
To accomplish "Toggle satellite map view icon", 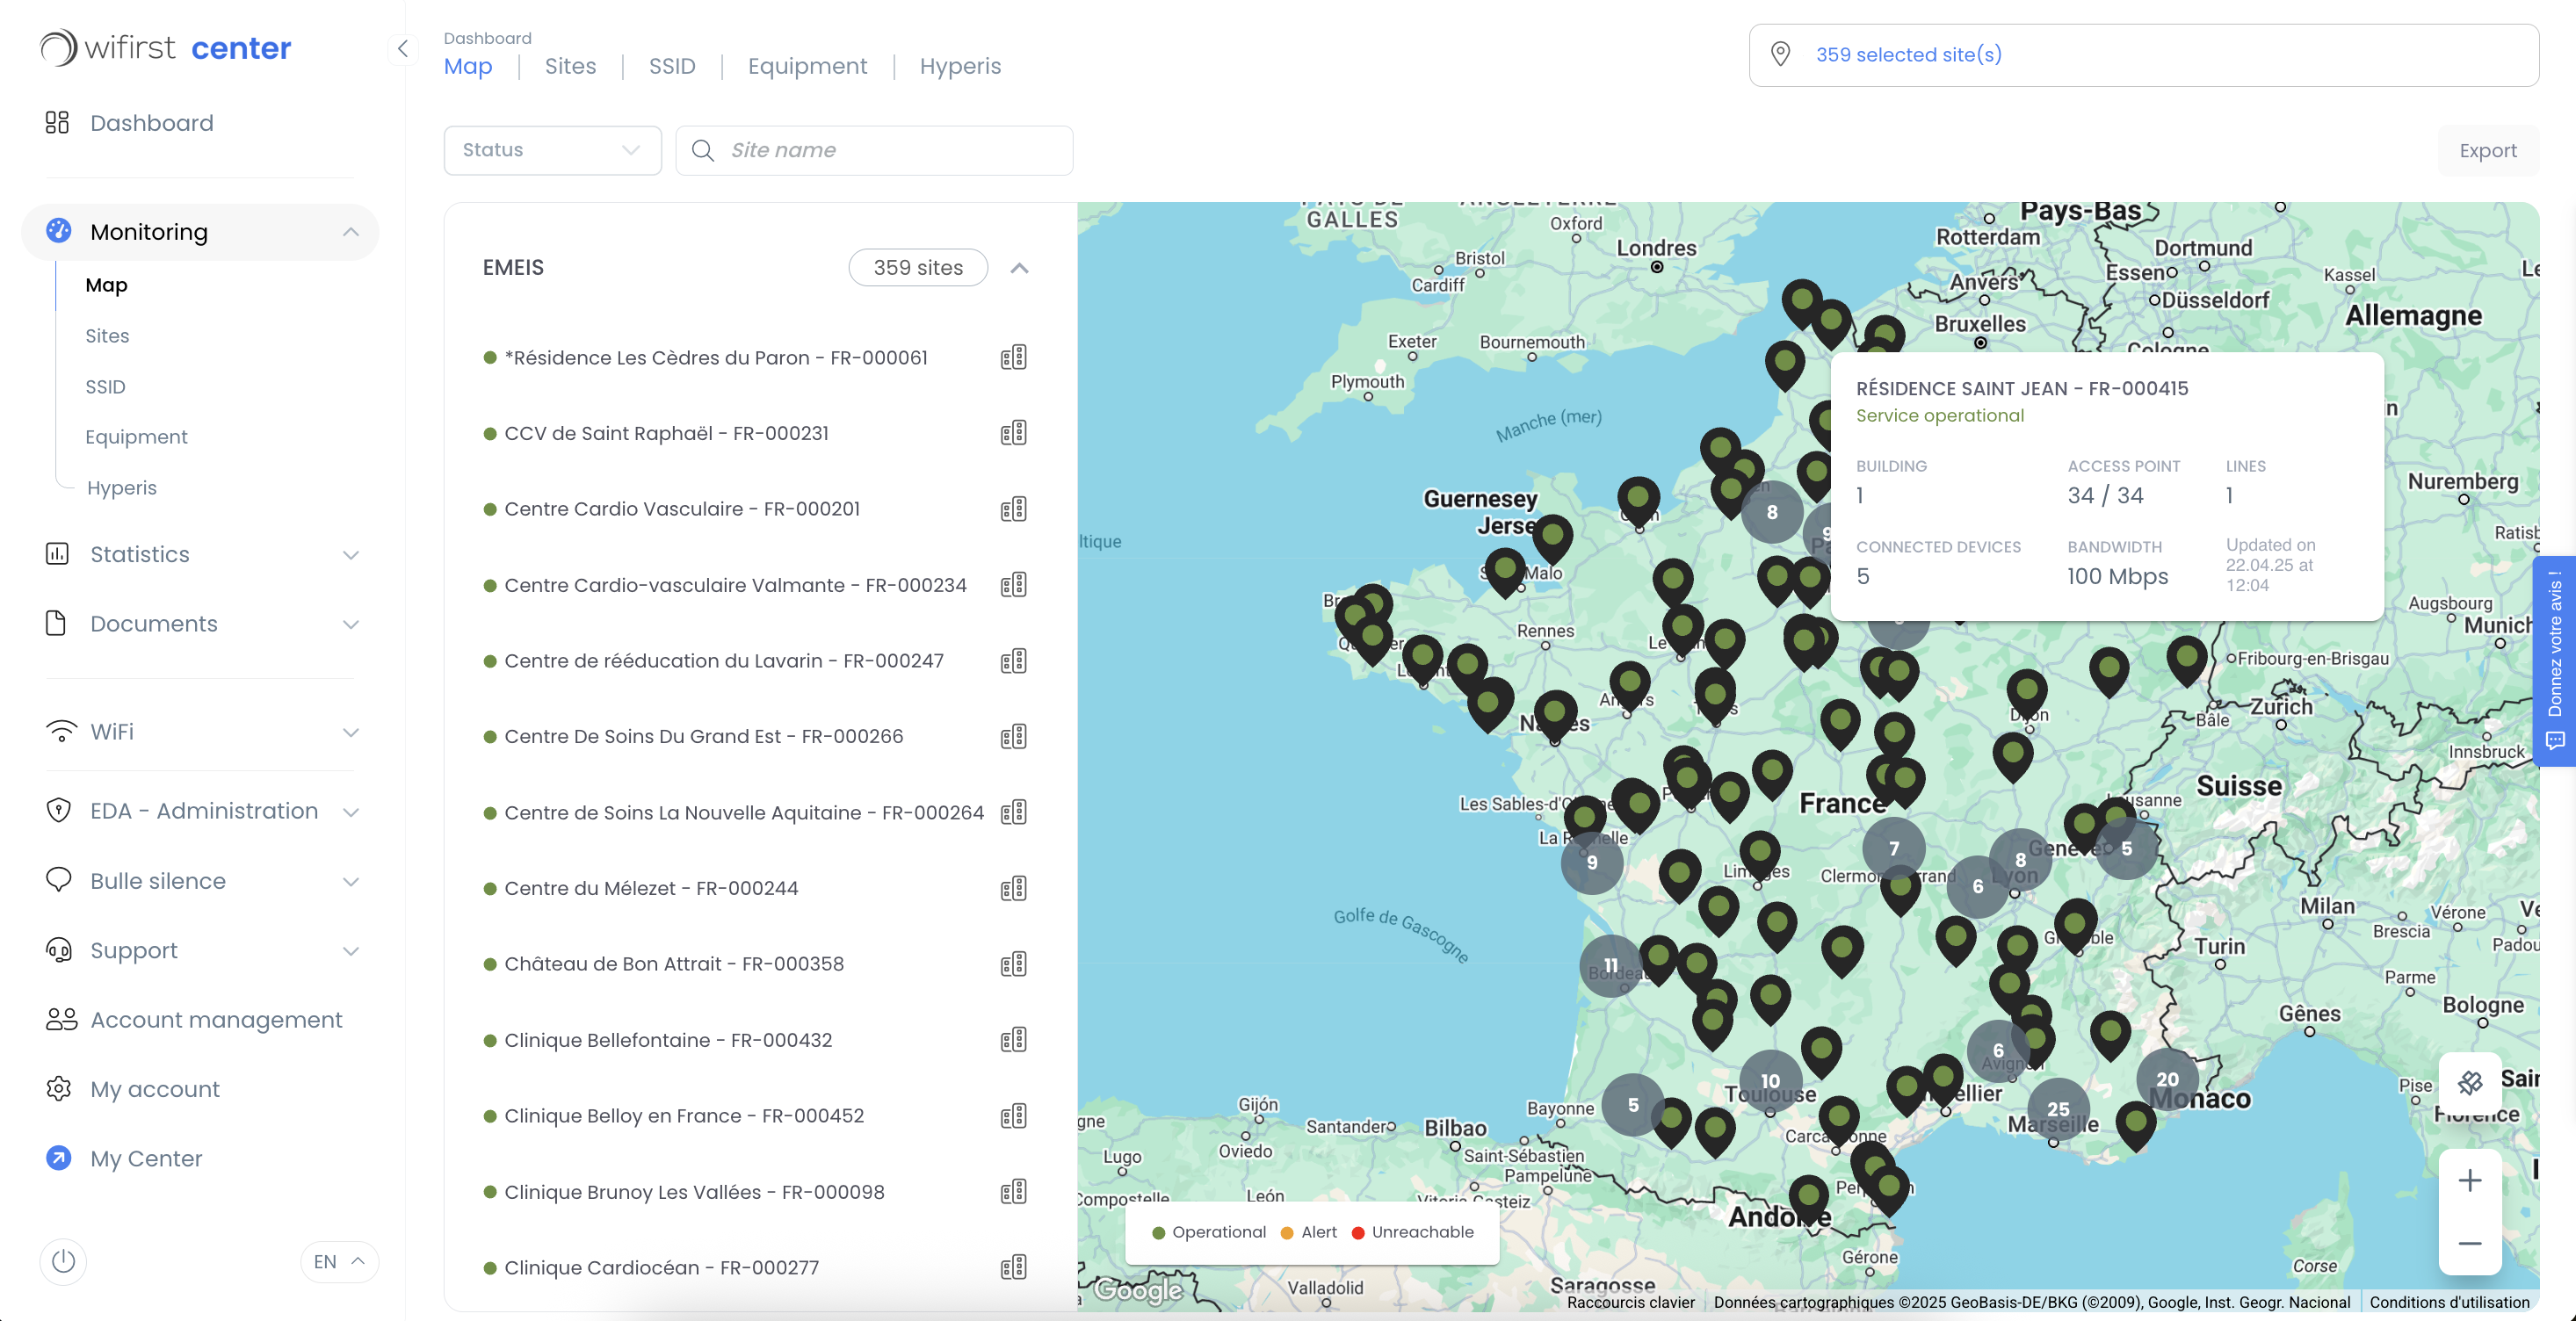I will [x=2470, y=1082].
